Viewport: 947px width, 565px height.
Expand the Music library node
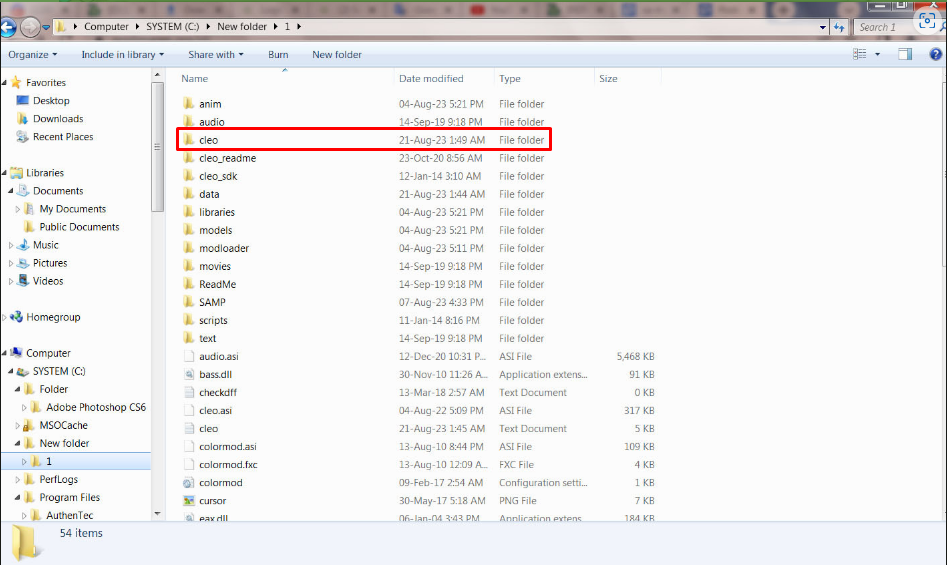(x=11, y=245)
